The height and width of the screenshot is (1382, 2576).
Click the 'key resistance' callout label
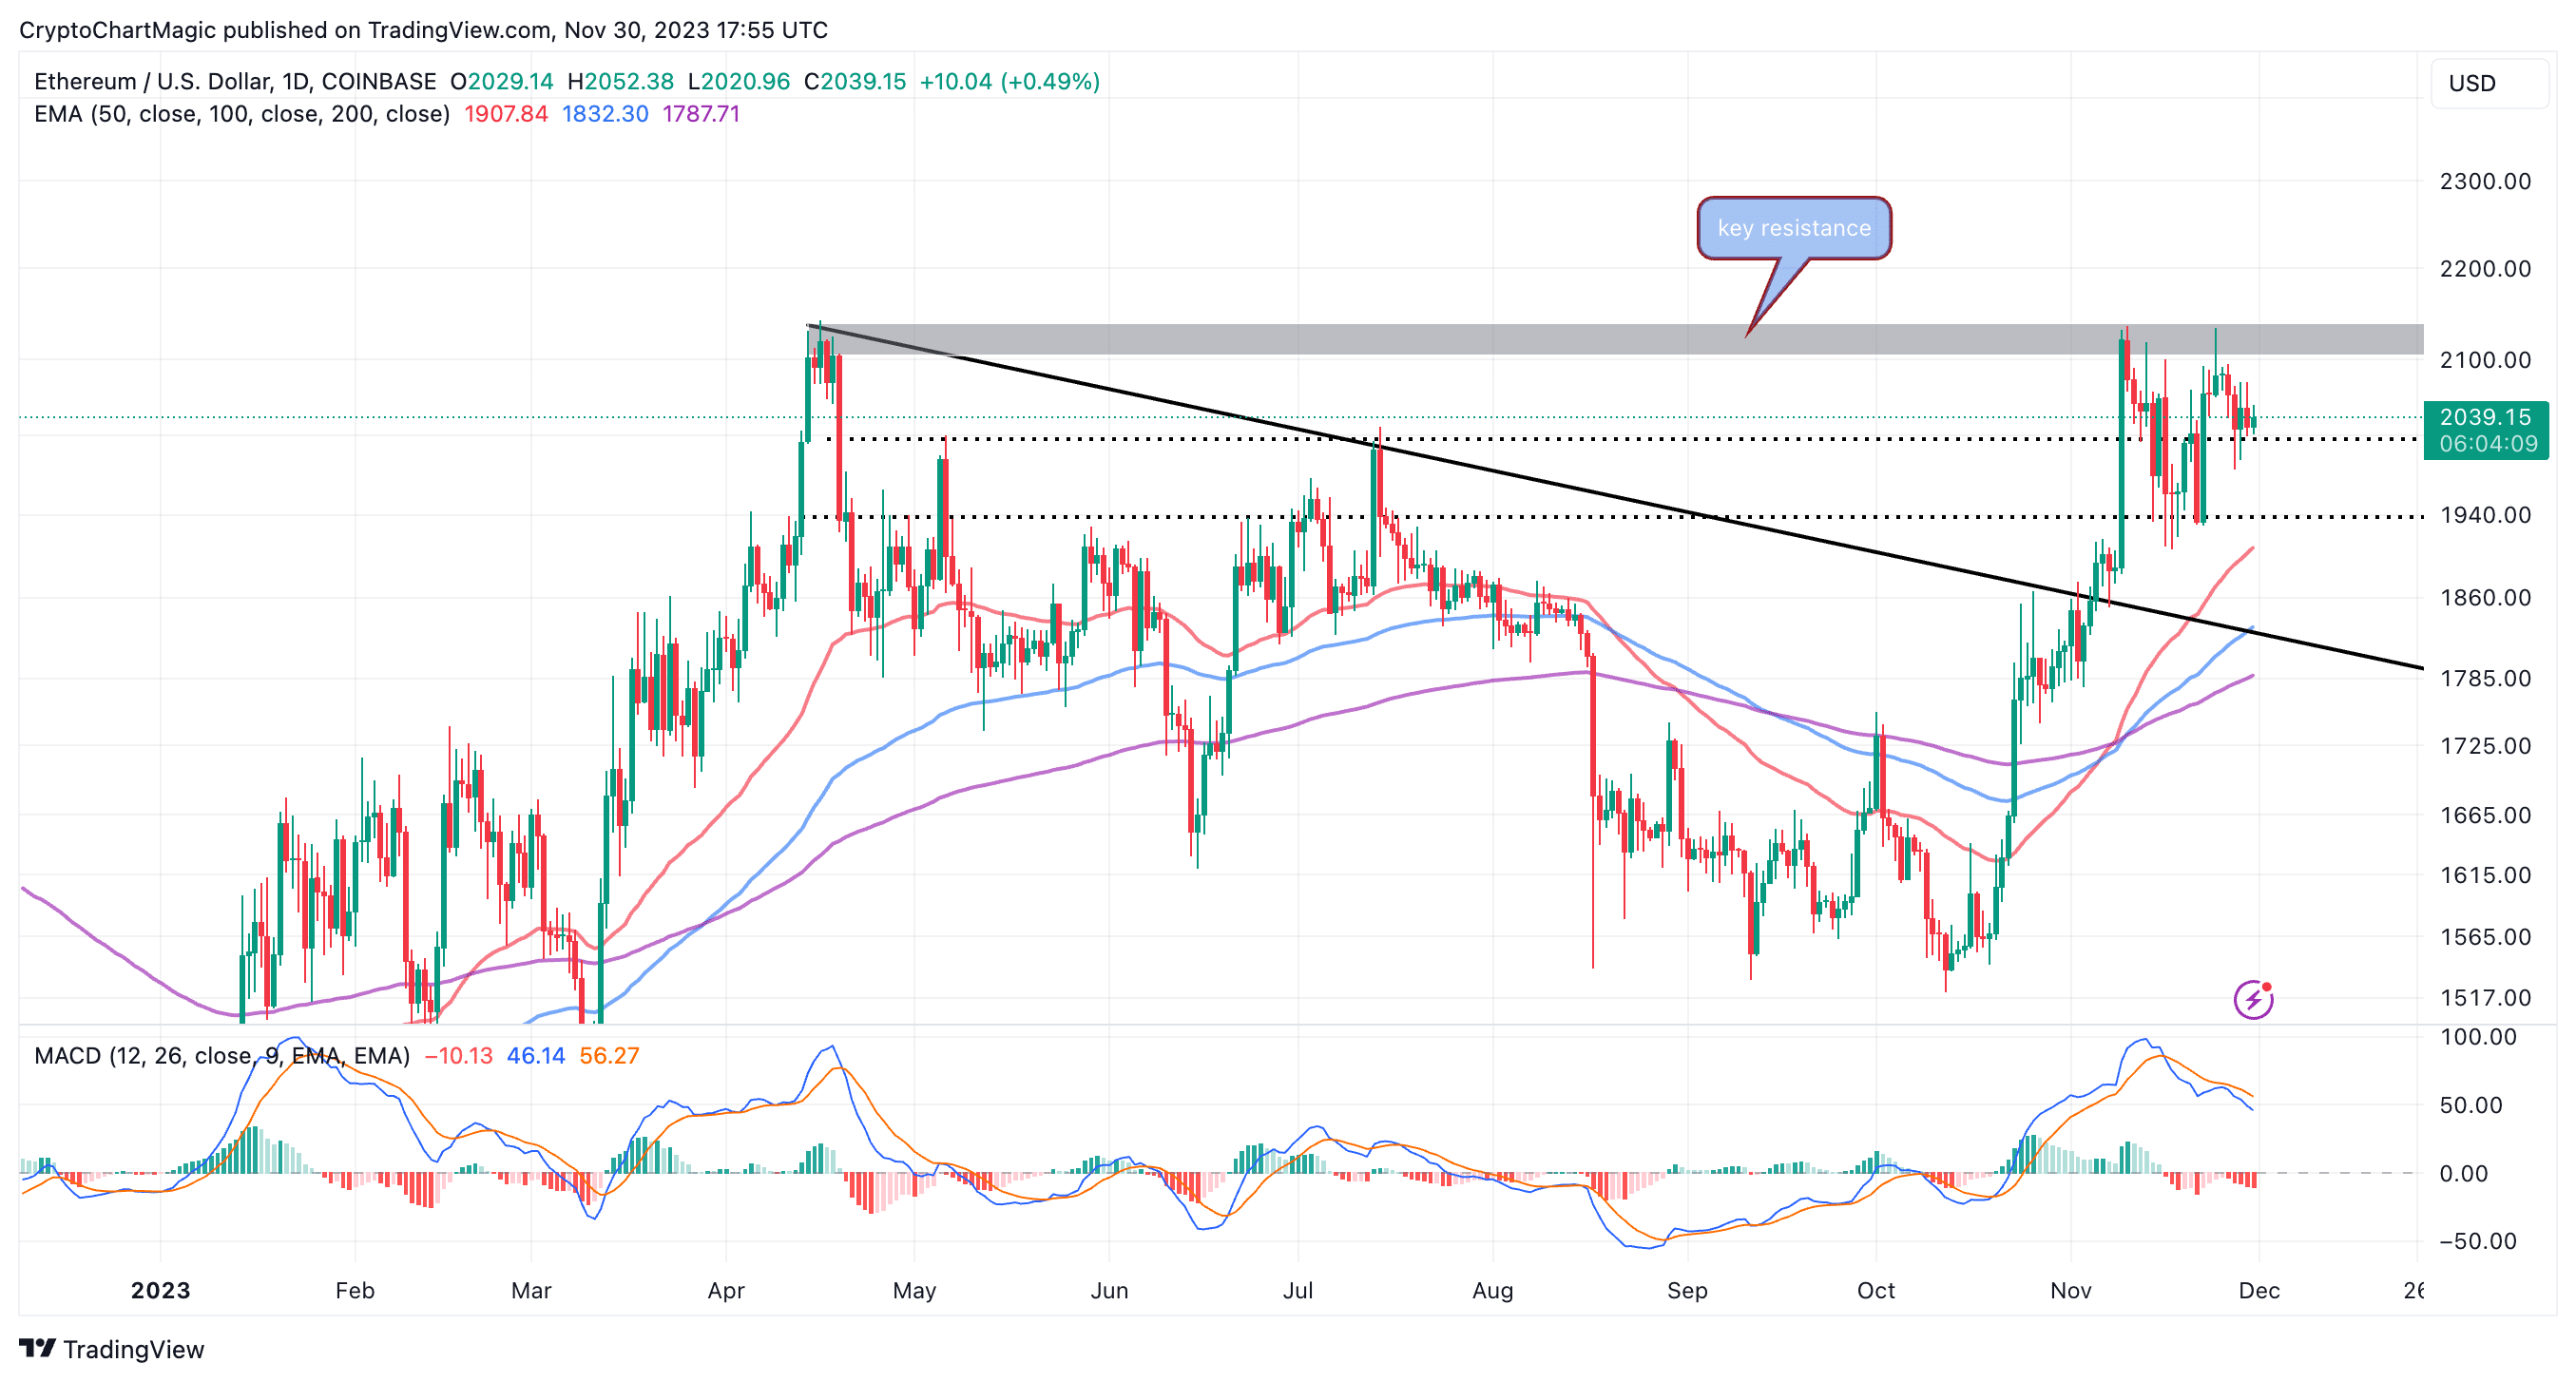pos(1794,228)
